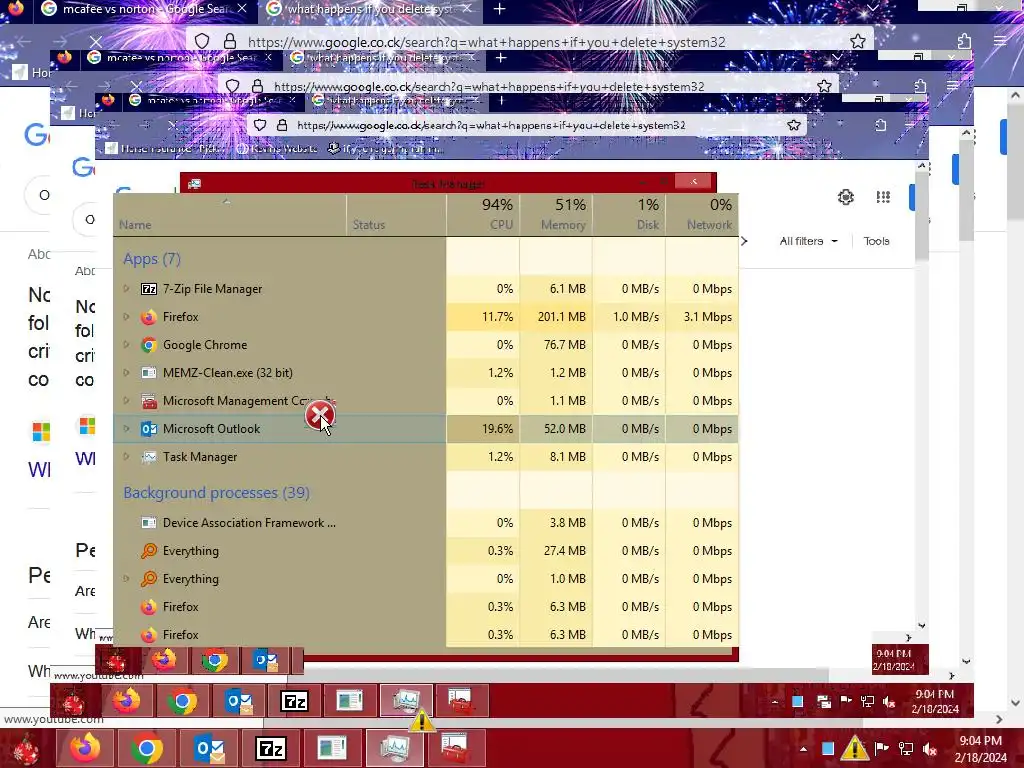Click the 3.1 Mbps network cell
Viewport: 1024px width, 768px height.
point(703,317)
